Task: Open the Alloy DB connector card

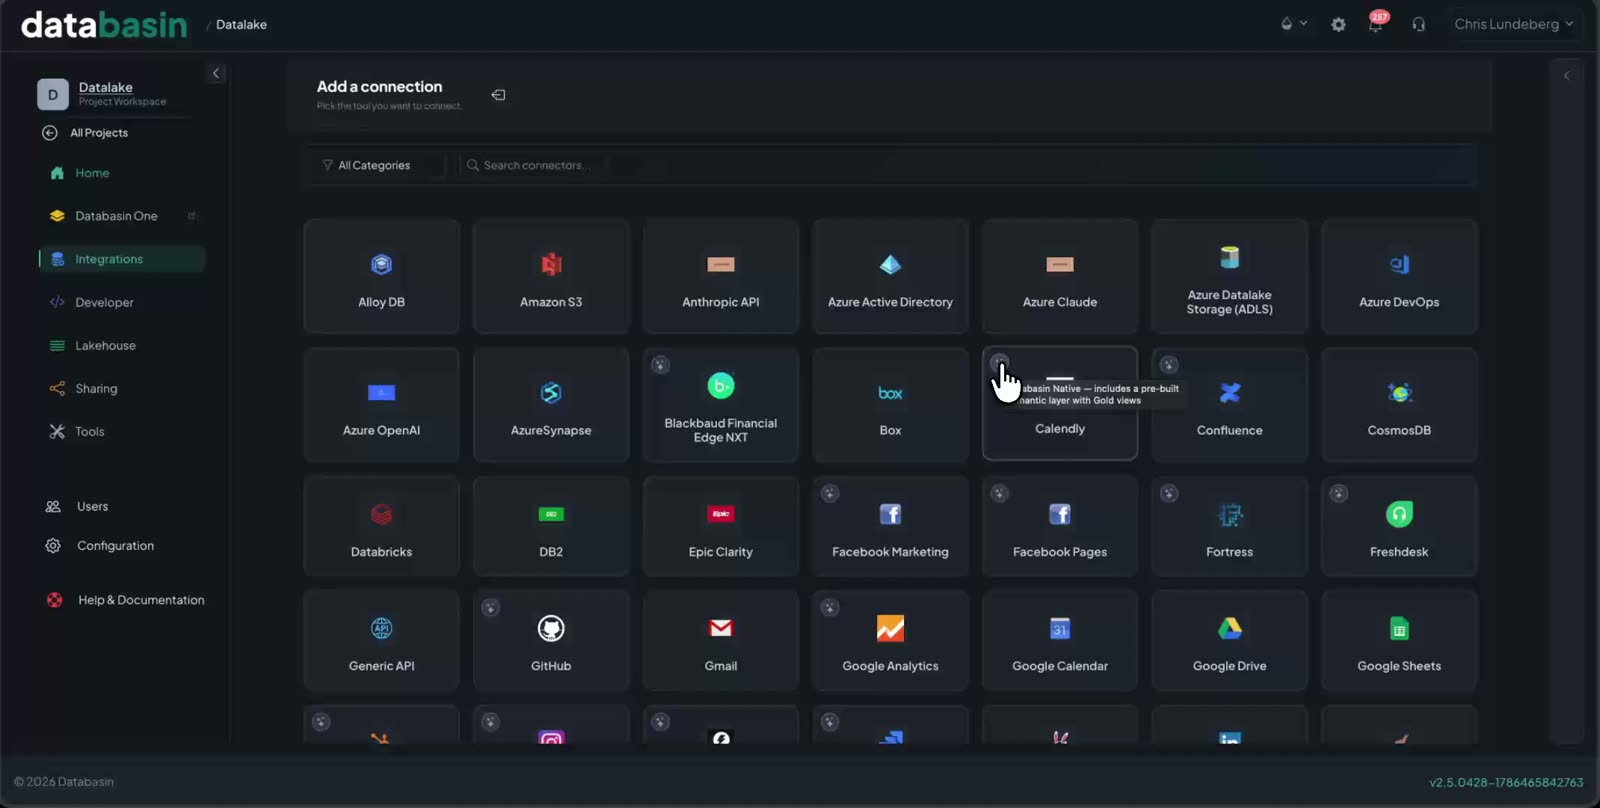Action: tap(381, 276)
